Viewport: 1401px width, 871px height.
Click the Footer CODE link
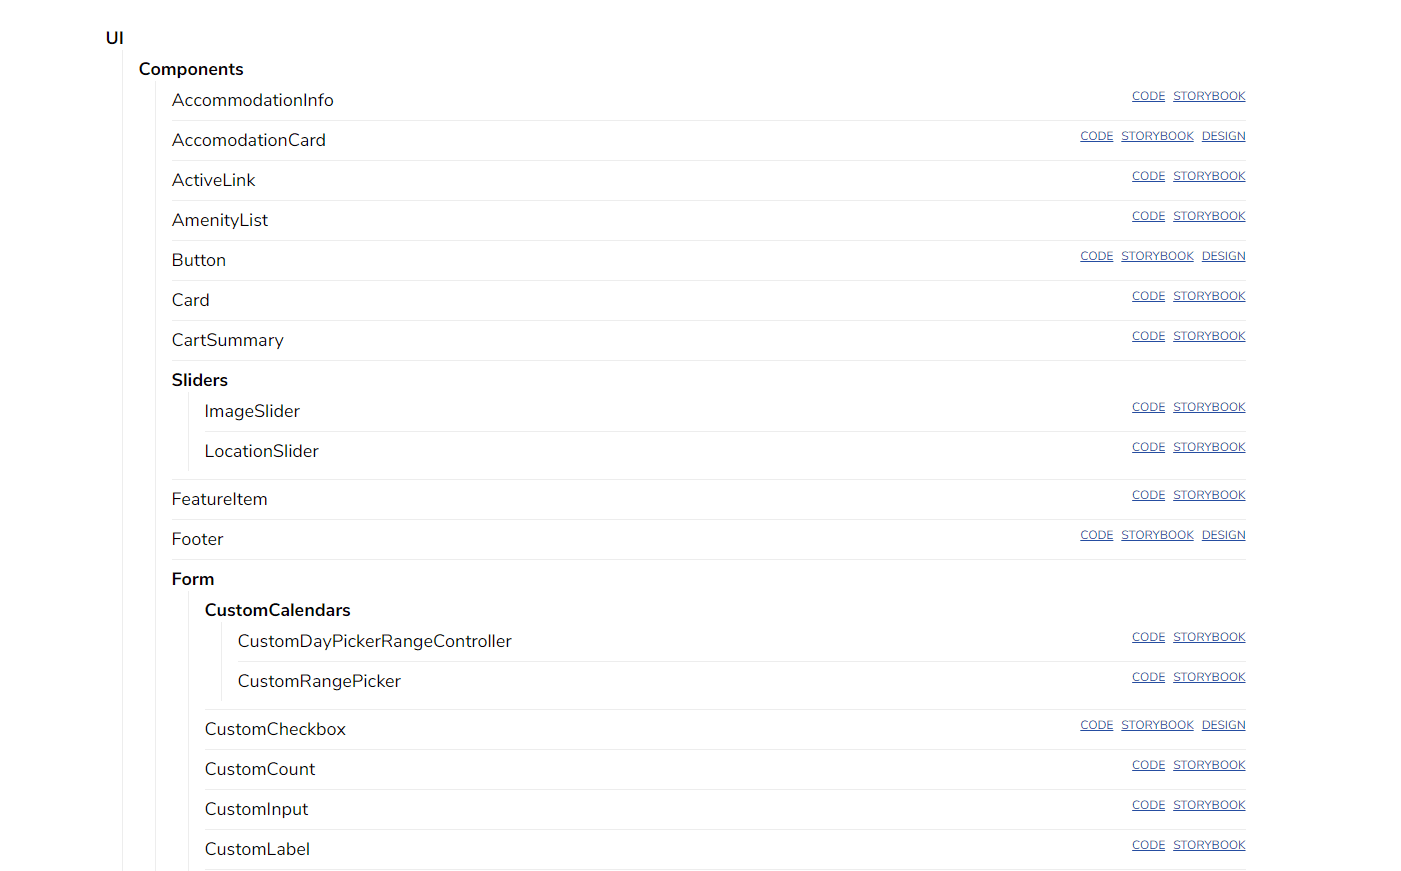point(1096,535)
